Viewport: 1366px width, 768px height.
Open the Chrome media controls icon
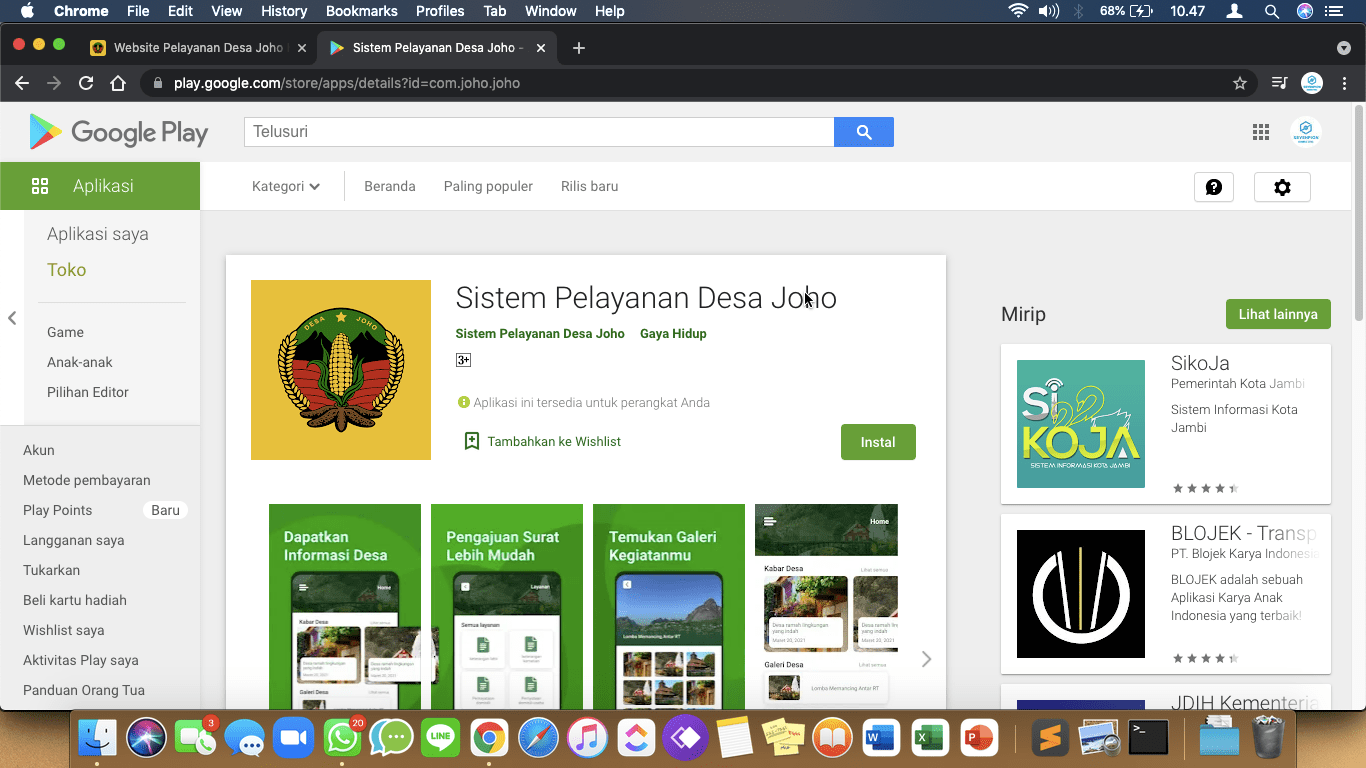tap(1279, 83)
